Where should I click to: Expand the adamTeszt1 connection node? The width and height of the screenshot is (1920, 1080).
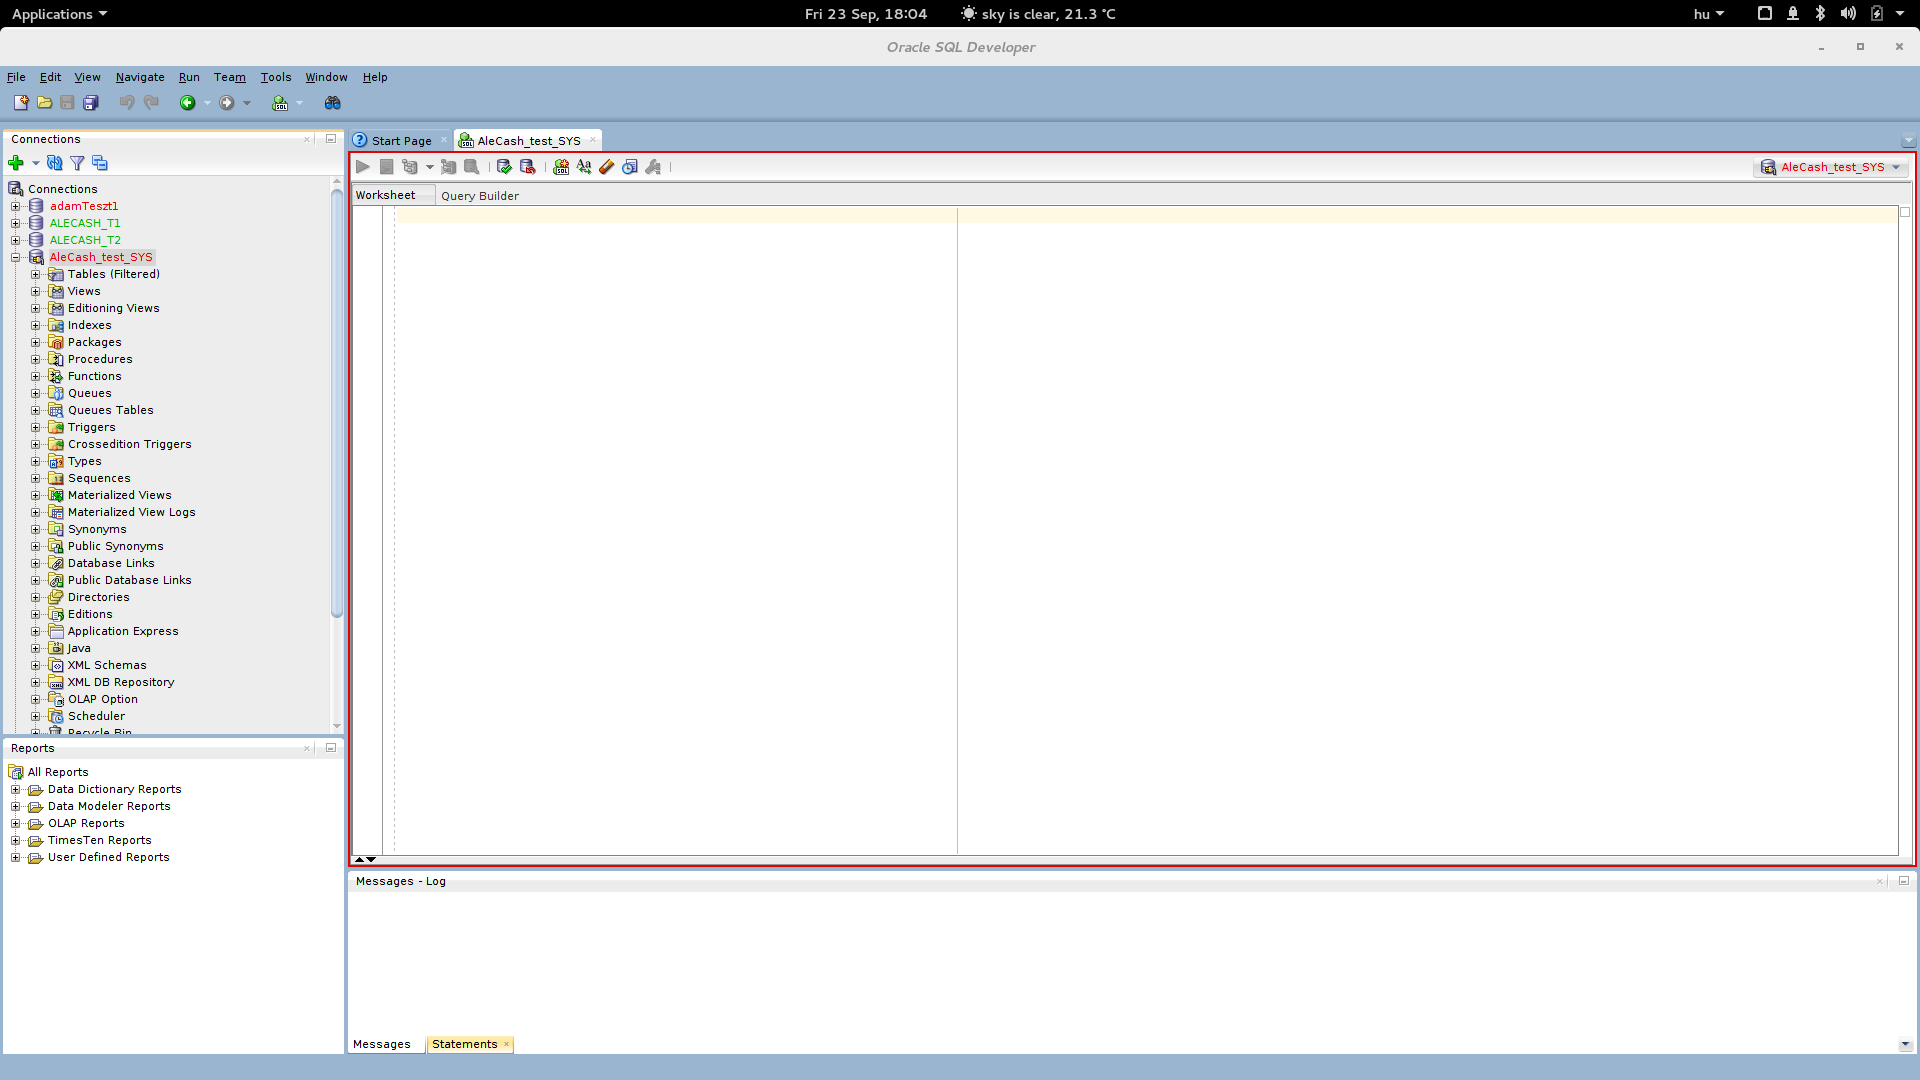click(16, 207)
